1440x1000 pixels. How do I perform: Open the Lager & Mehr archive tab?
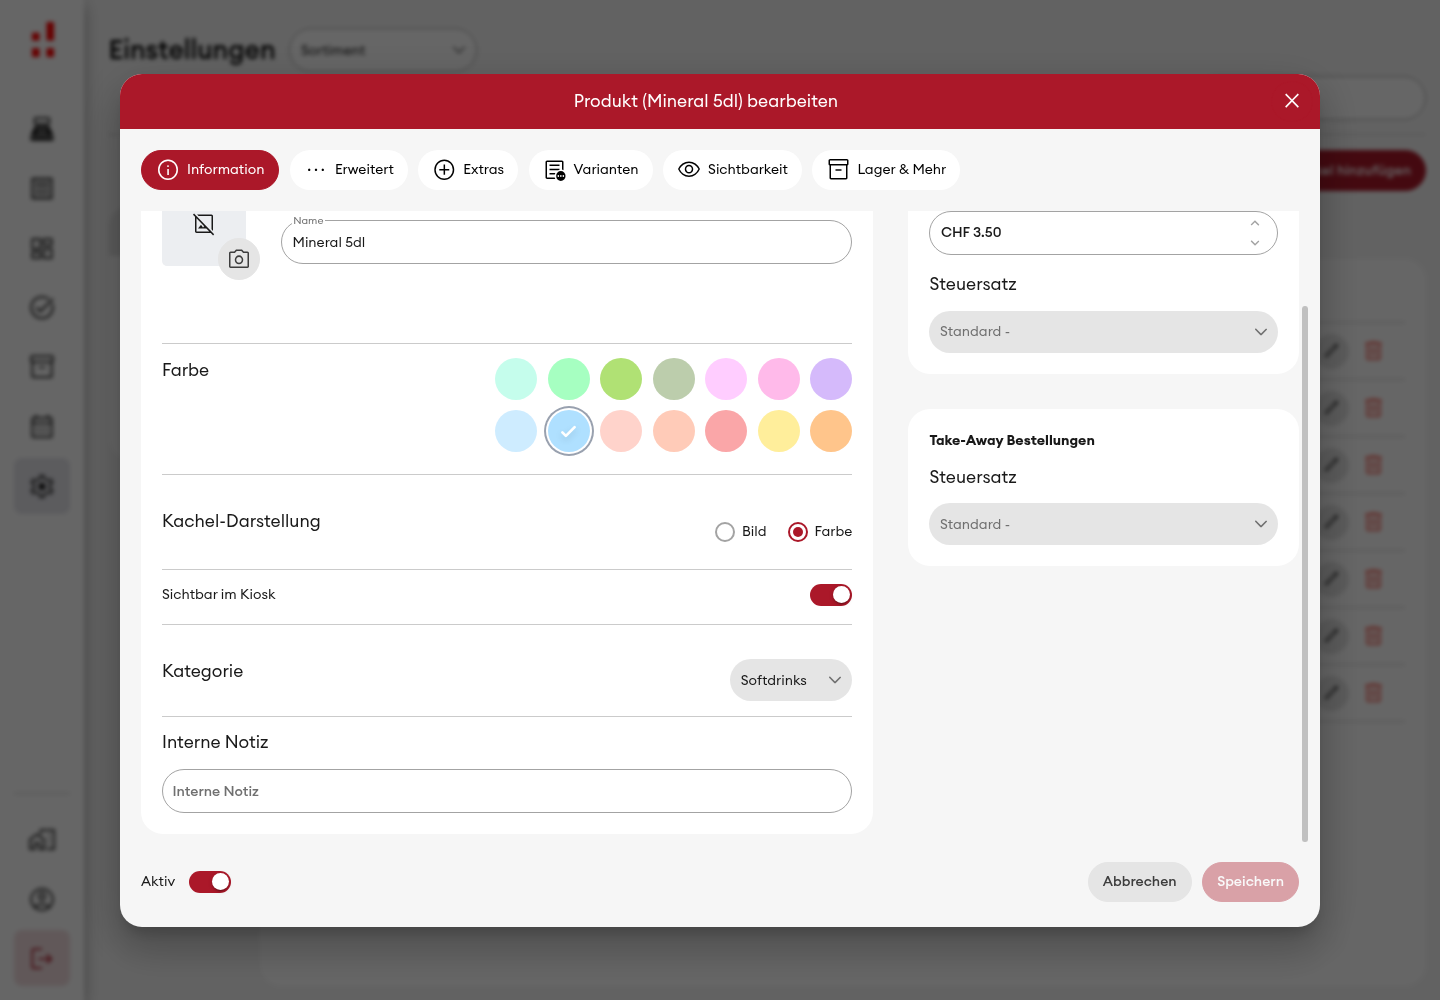coord(886,170)
